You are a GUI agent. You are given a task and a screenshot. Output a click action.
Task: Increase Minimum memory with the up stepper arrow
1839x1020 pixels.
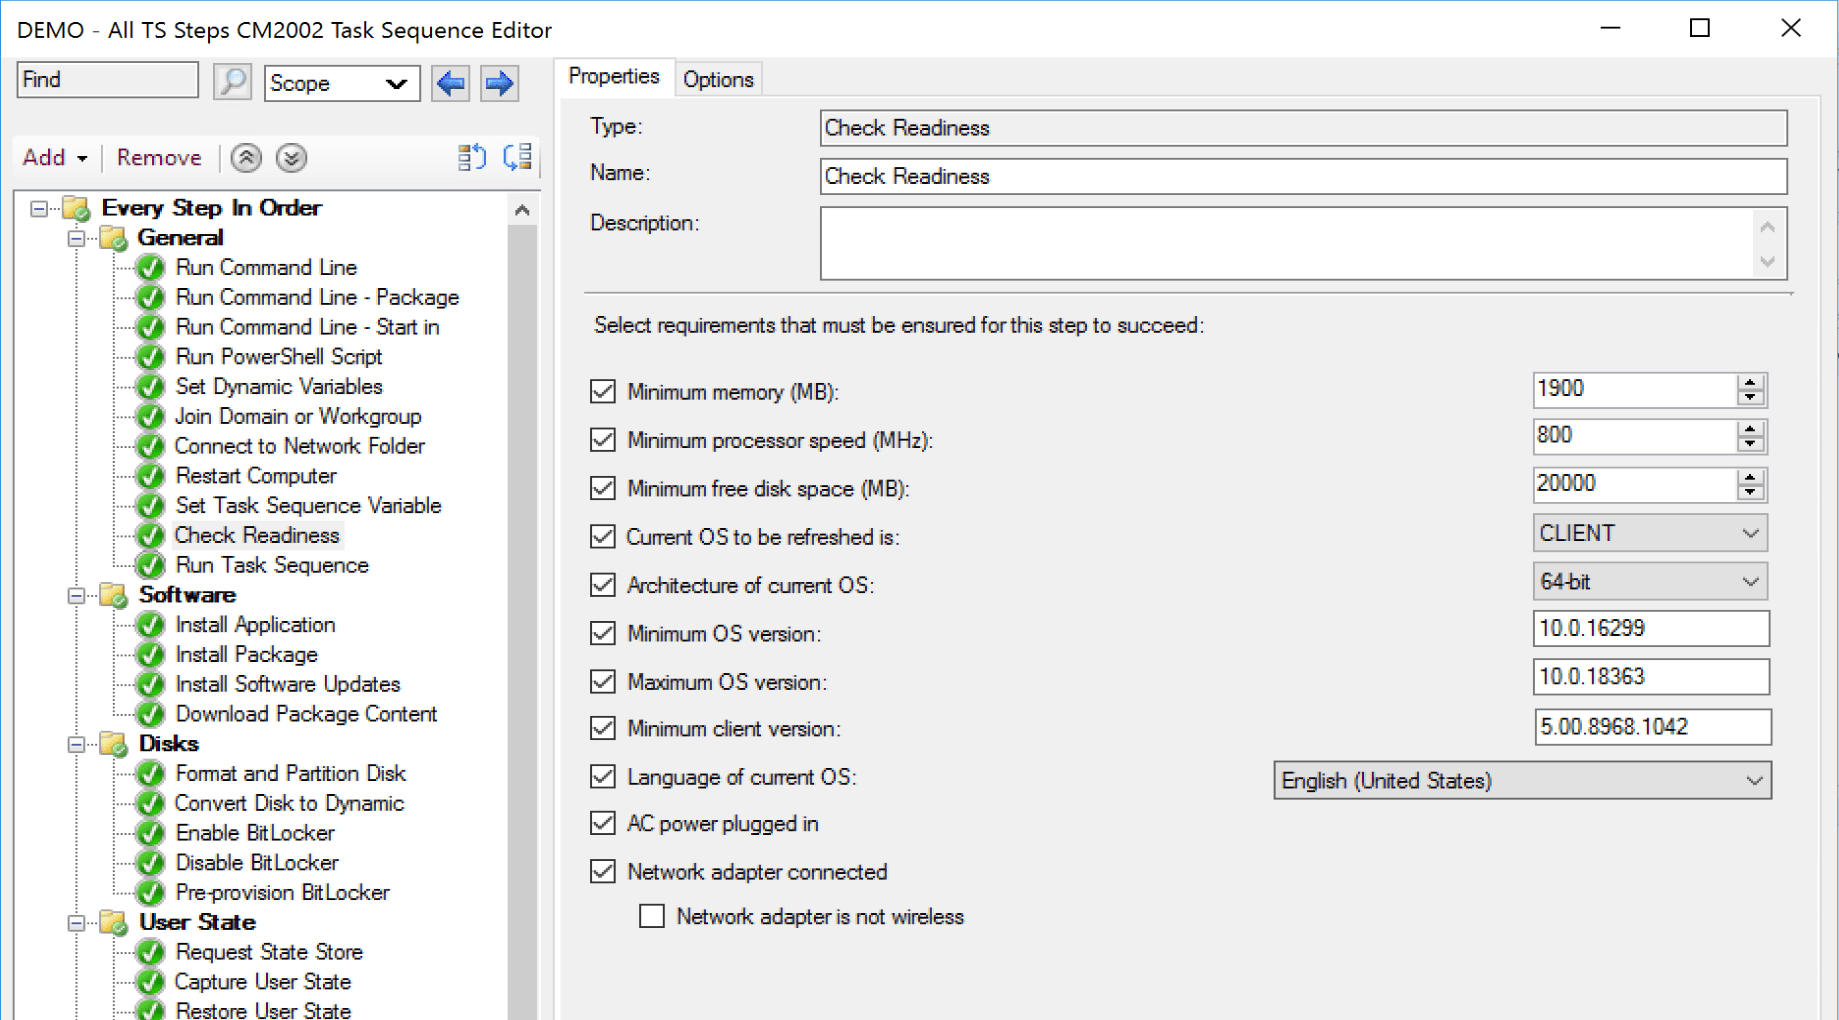(1749, 383)
